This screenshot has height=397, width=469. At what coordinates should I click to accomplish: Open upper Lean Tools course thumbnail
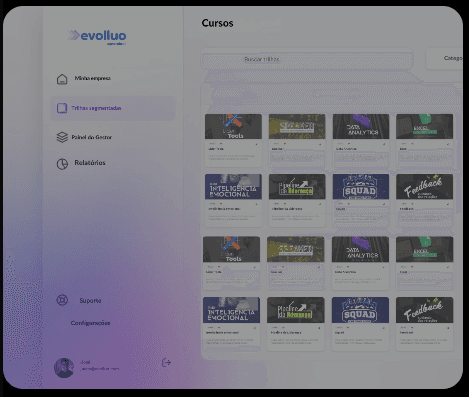pyautogui.click(x=233, y=126)
